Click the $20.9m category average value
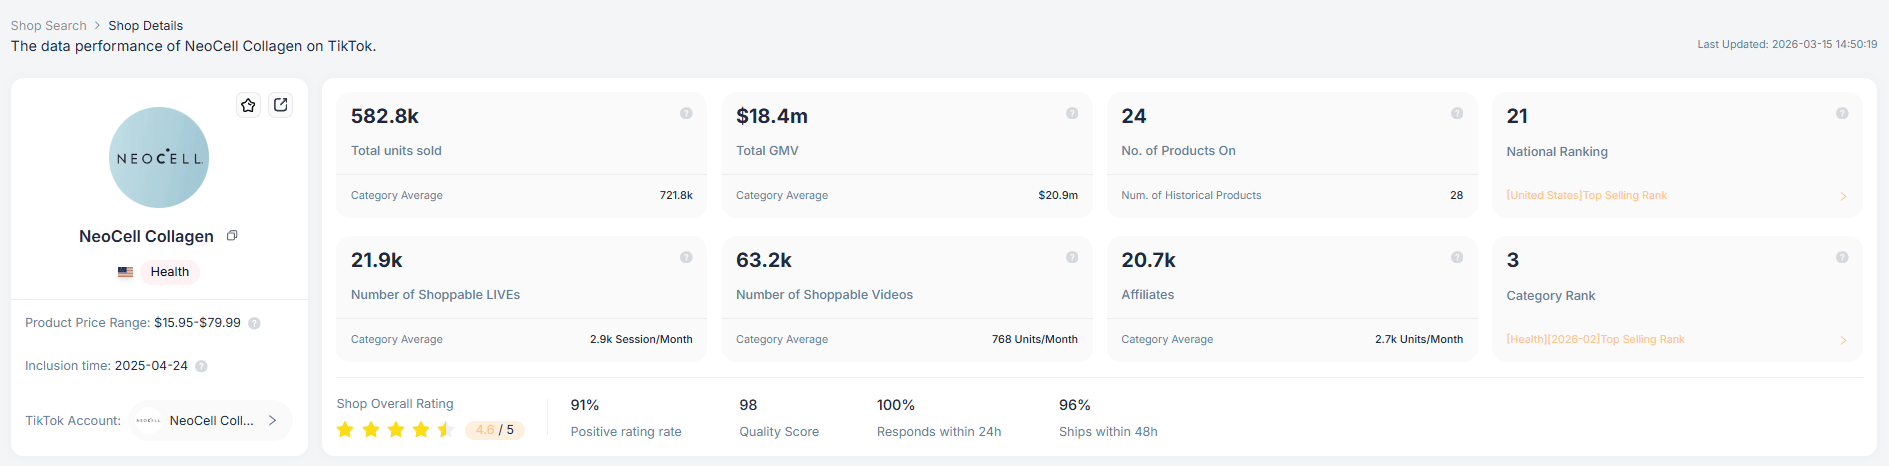Screen dimensions: 1889x466 [1058, 196]
